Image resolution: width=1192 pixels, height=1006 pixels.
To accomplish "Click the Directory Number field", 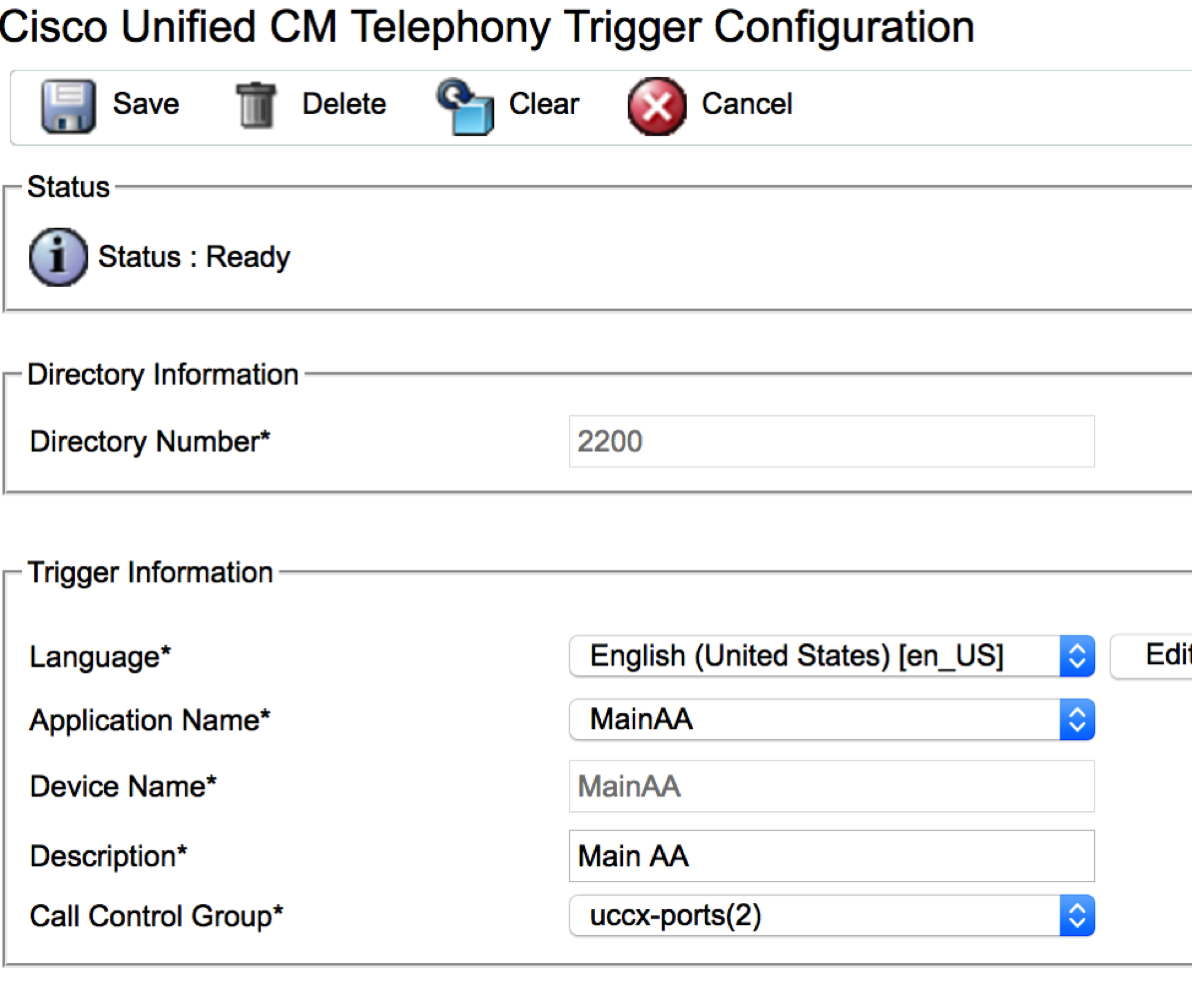I will pyautogui.click(x=831, y=441).
